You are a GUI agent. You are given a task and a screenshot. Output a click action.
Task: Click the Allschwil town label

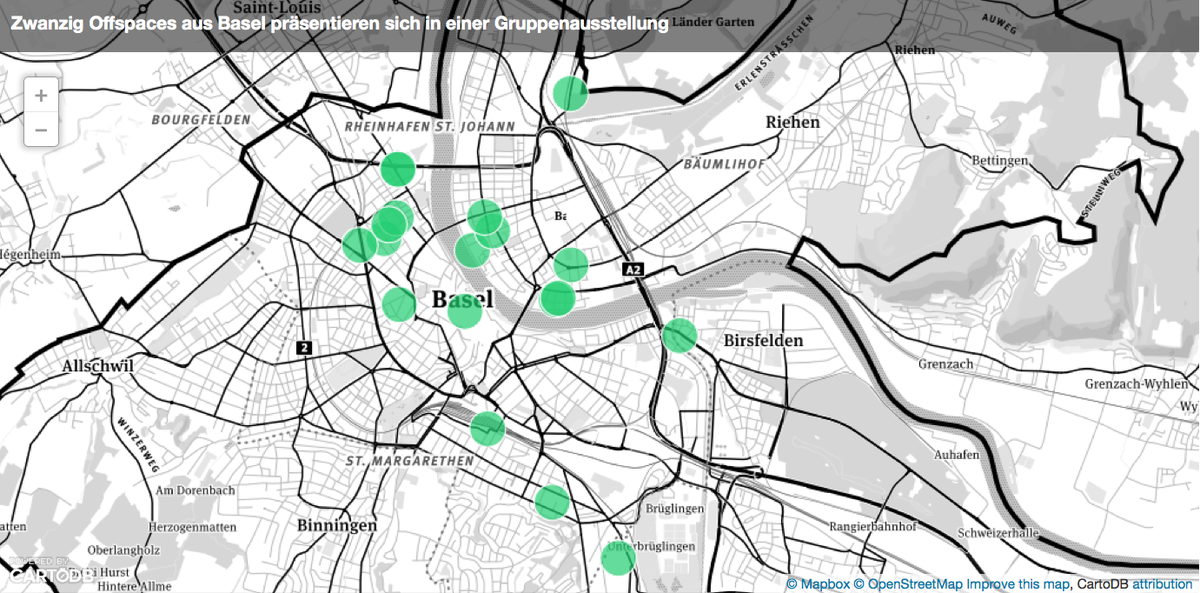pyautogui.click(x=97, y=366)
